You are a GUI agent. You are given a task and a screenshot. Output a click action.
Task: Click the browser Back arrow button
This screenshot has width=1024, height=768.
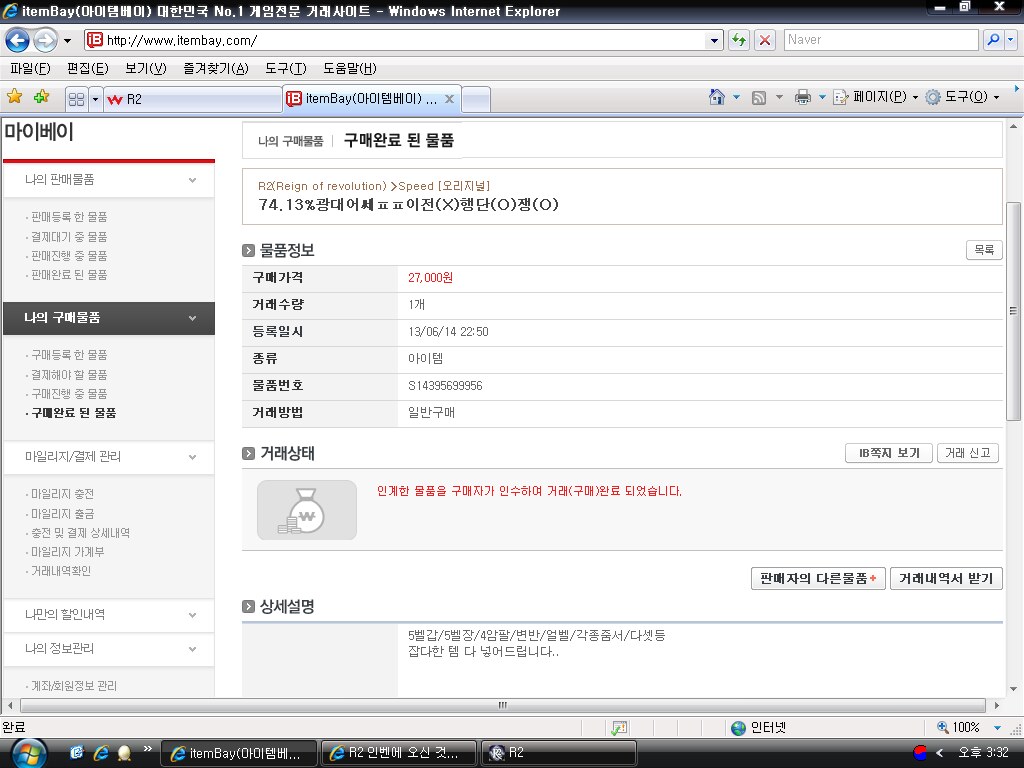18,40
